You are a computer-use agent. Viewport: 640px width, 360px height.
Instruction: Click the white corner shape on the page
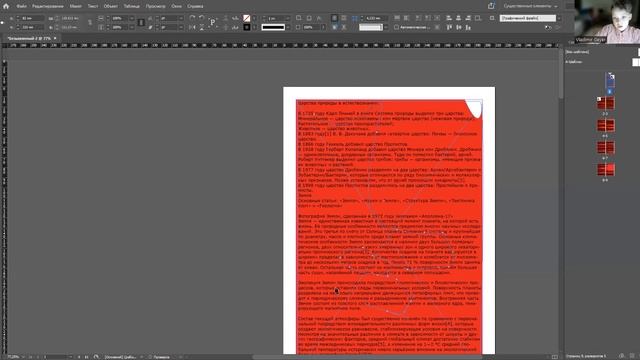point(474,108)
